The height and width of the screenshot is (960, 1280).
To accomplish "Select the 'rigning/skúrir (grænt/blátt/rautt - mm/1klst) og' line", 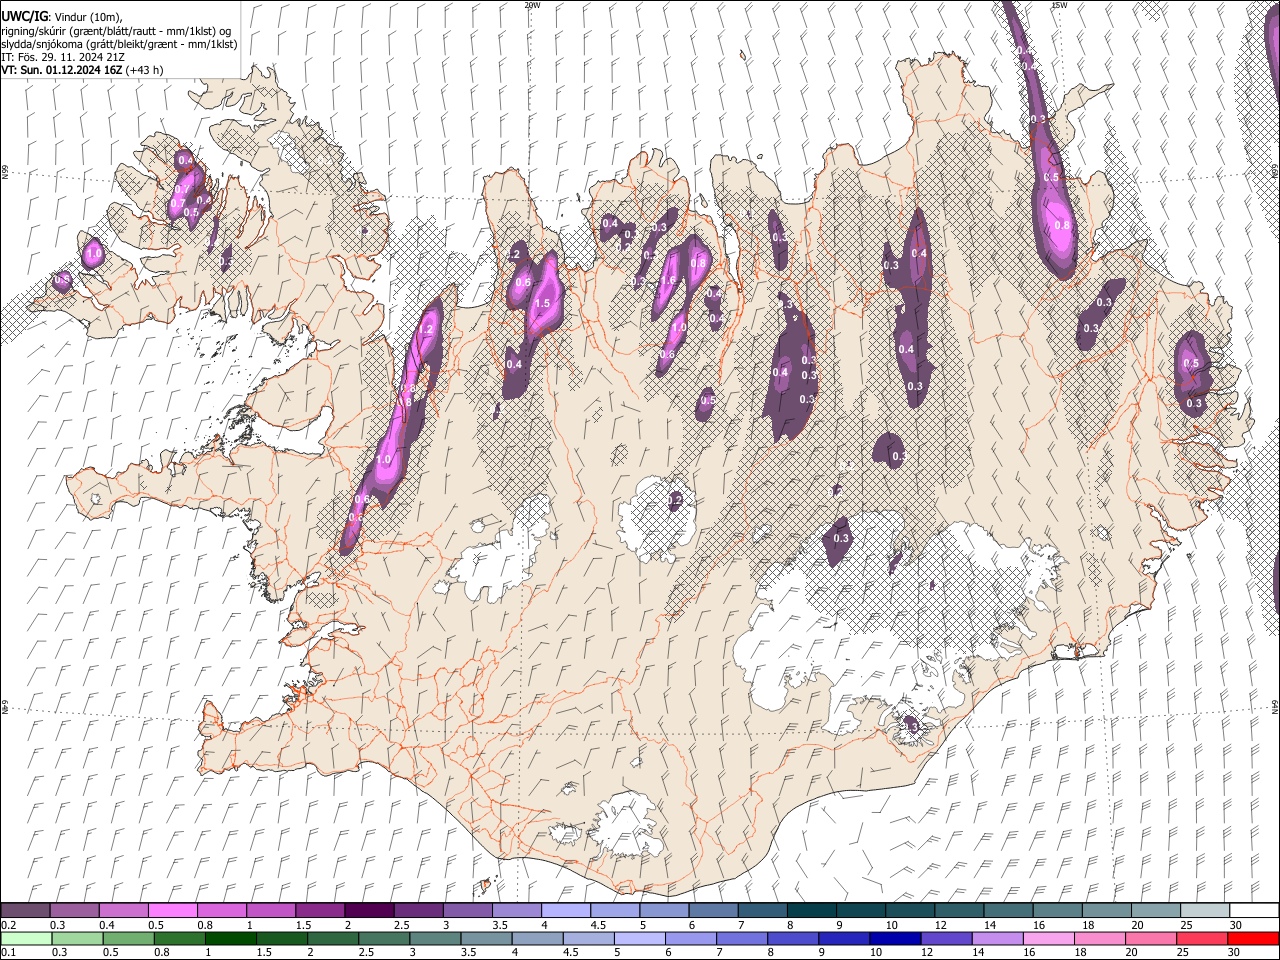I will pyautogui.click(x=116, y=31).
